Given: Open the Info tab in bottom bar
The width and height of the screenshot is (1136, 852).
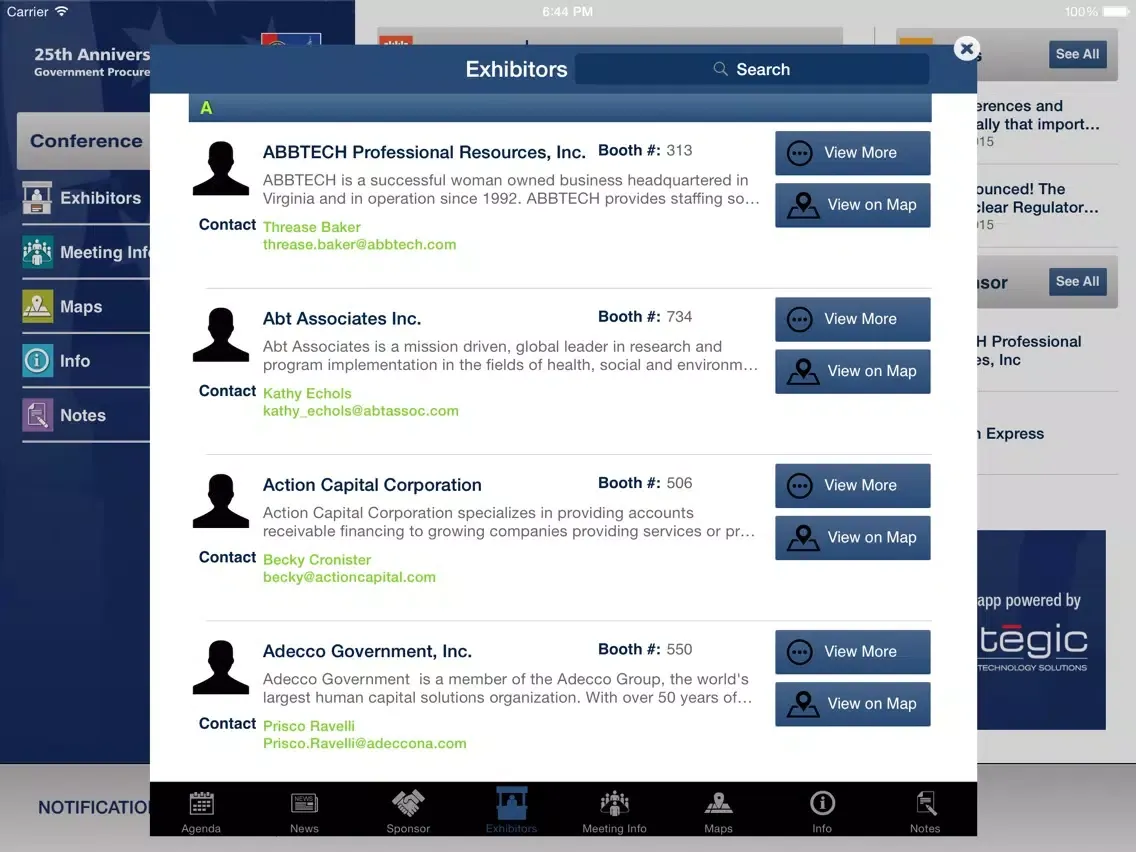Looking at the screenshot, I should 822,811.
